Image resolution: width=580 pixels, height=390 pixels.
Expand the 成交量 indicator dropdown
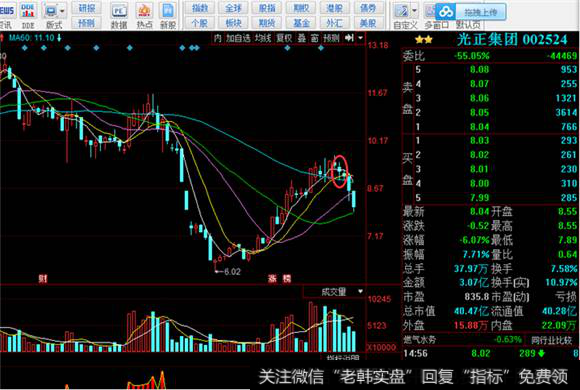click(360, 292)
